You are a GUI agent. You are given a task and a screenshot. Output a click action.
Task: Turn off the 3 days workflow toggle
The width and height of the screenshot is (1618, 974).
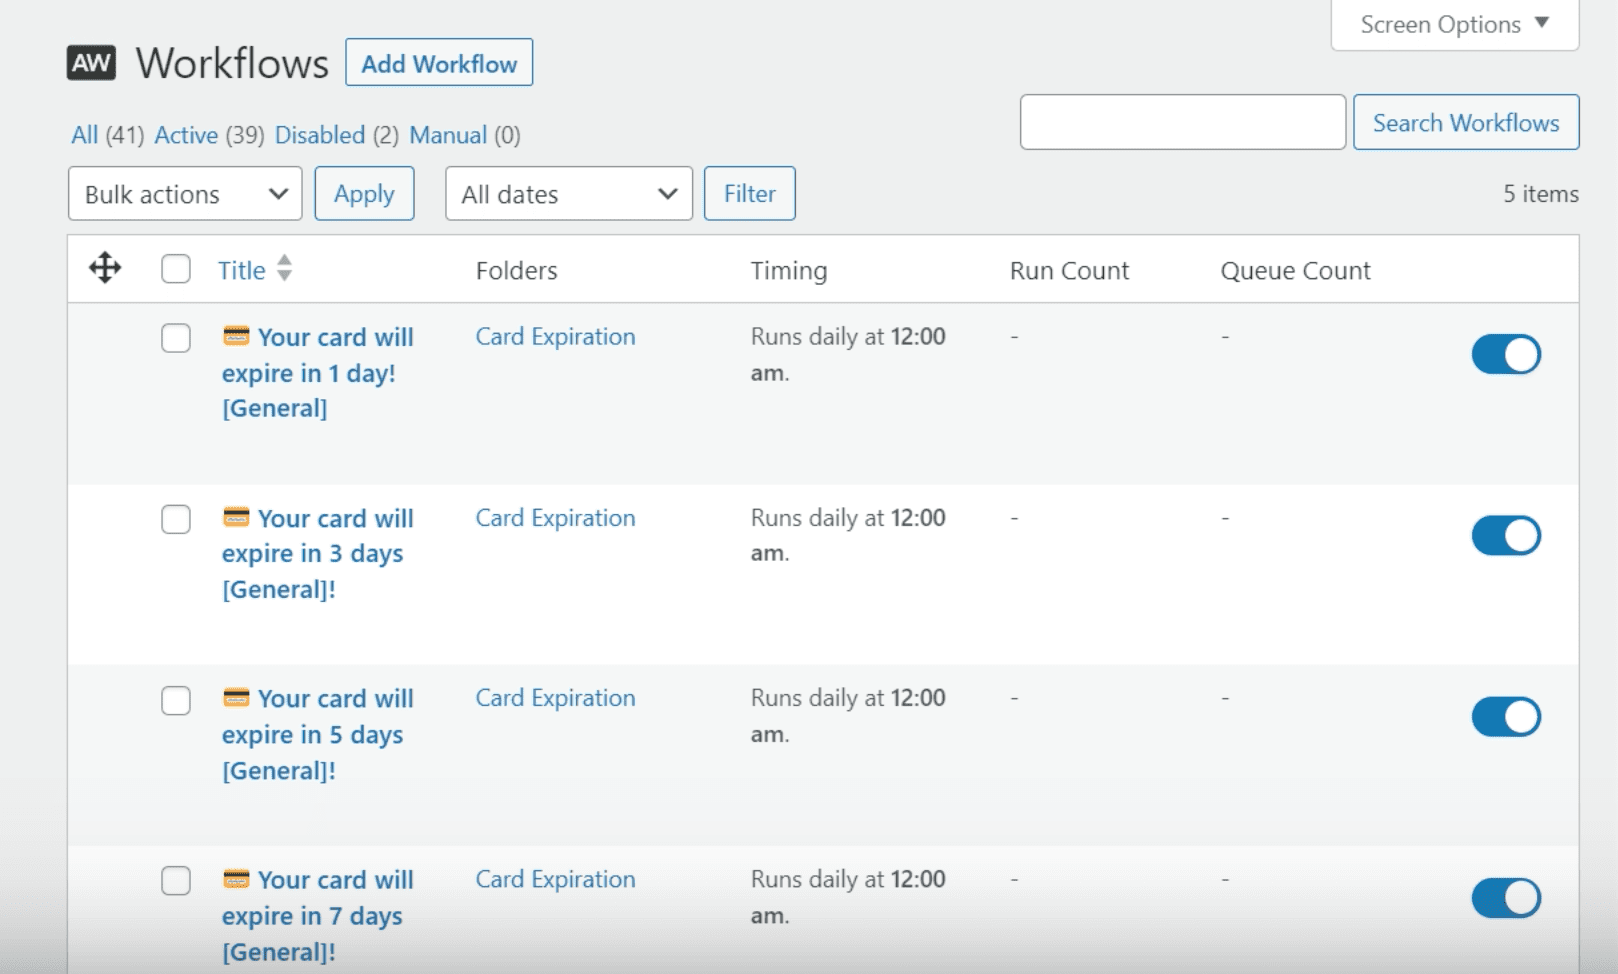point(1505,536)
